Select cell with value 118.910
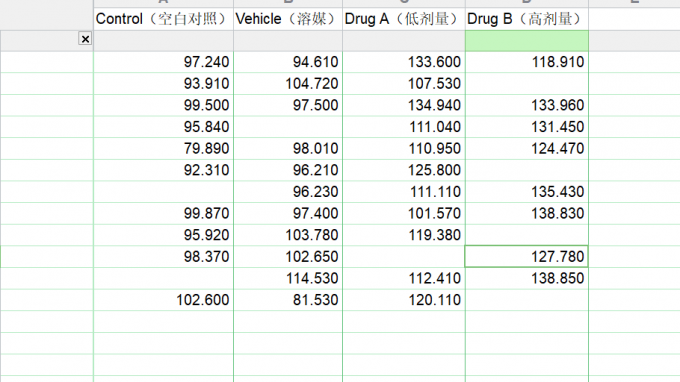The image size is (680, 382). coord(527,62)
